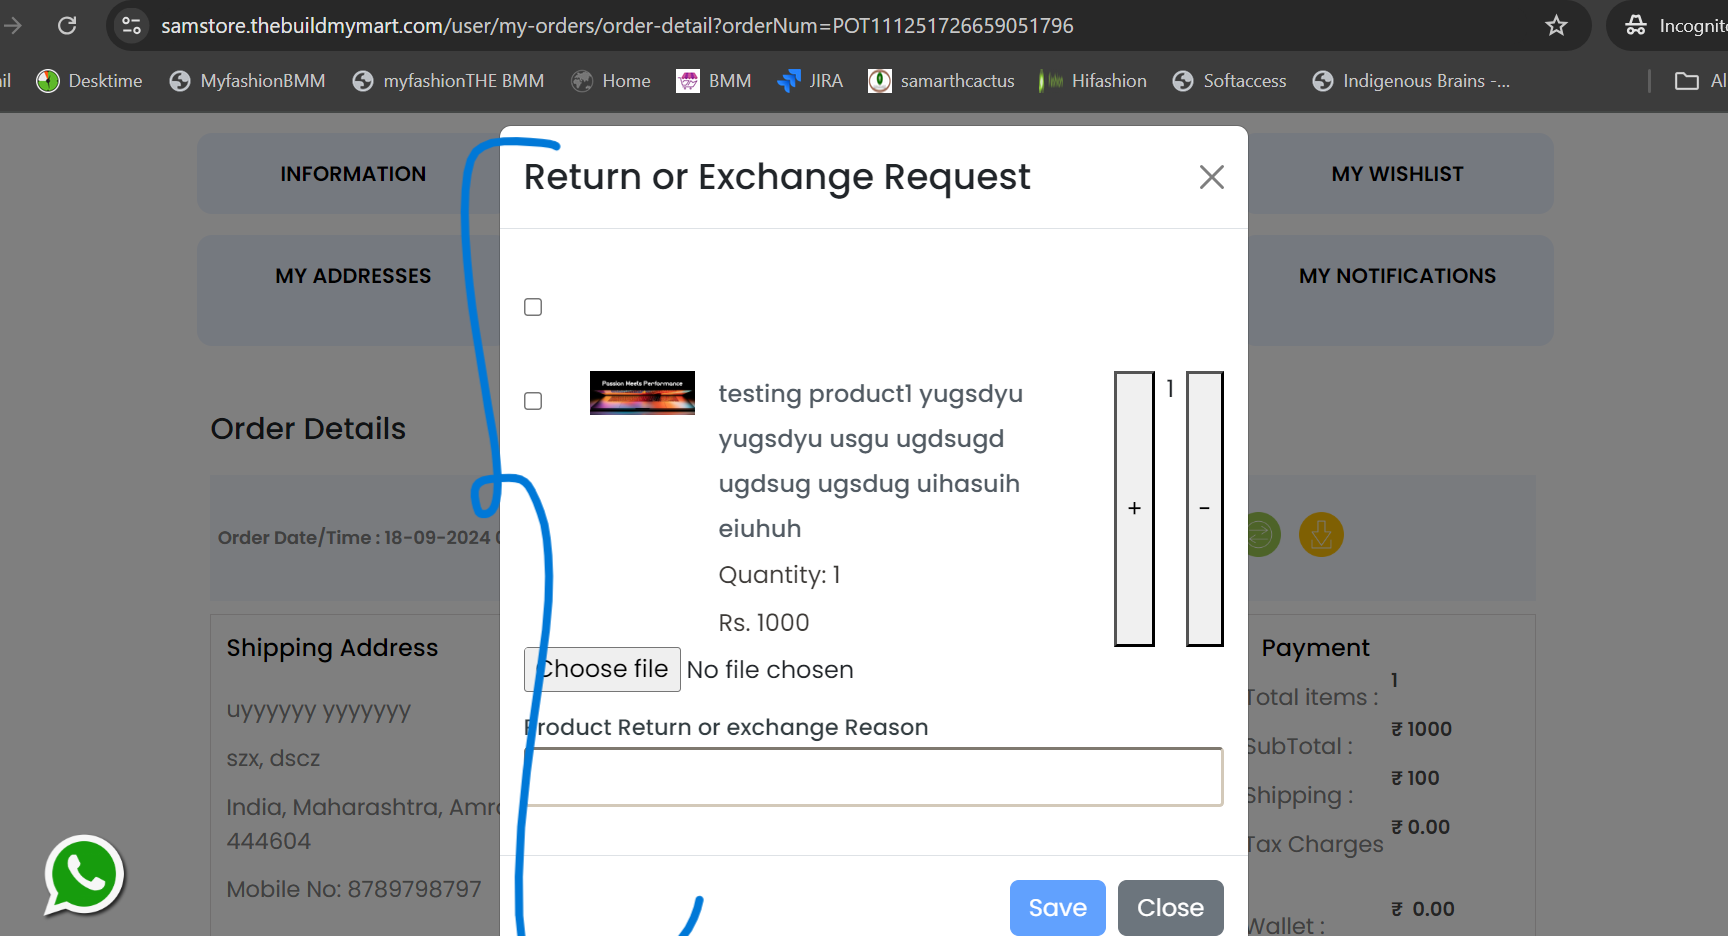This screenshot has width=1728, height=936.
Task: Go to MY NOTIFICATIONS tab
Action: 1397,276
